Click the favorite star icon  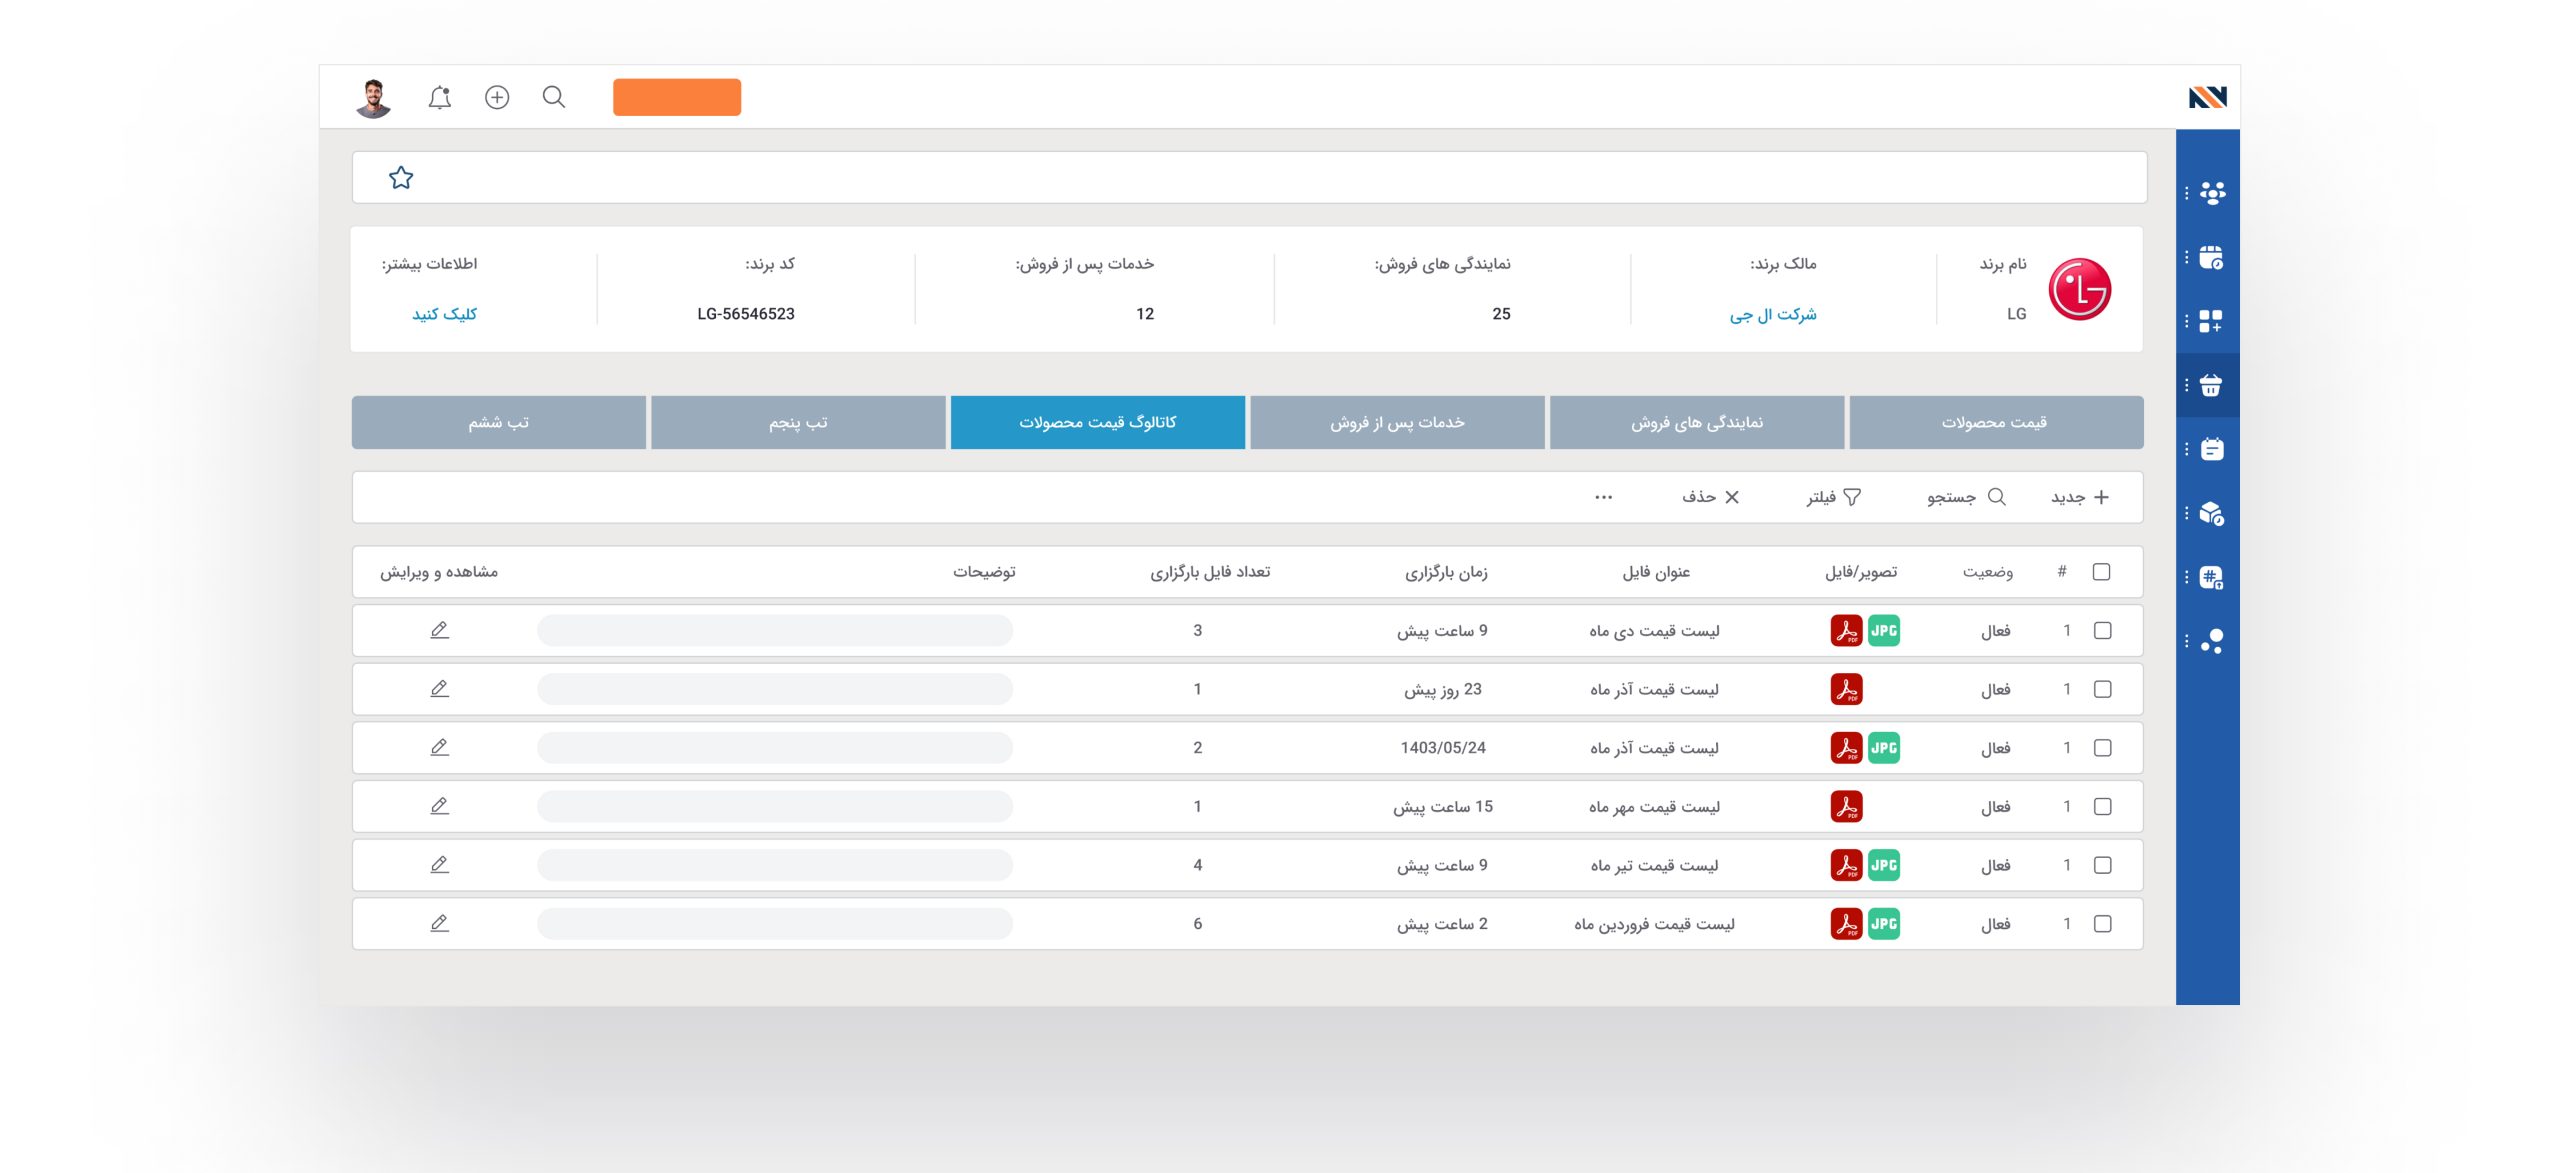click(x=401, y=178)
